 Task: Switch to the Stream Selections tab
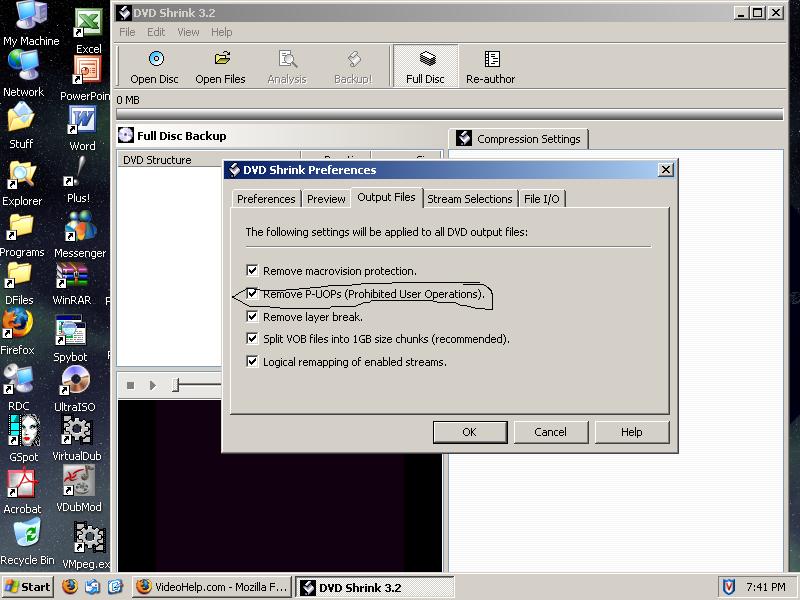pyautogui.click(x=470, y=199)
